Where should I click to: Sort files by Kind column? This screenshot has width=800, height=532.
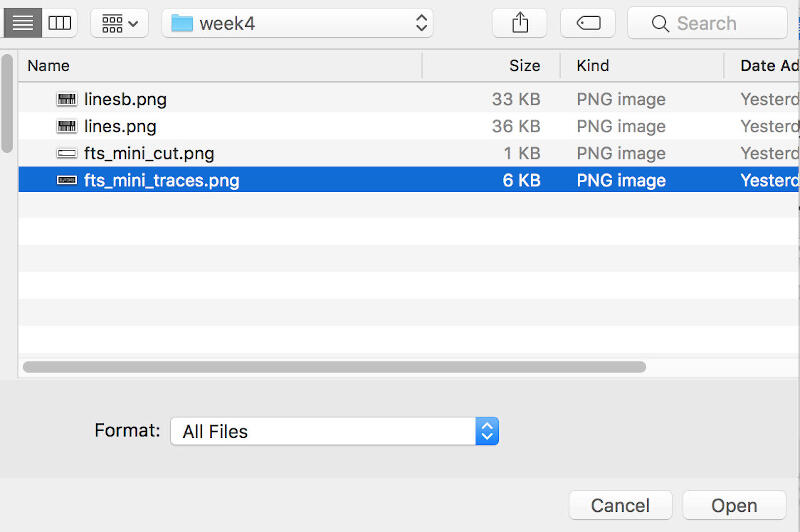pyautogui.click(x=593, y=66)
